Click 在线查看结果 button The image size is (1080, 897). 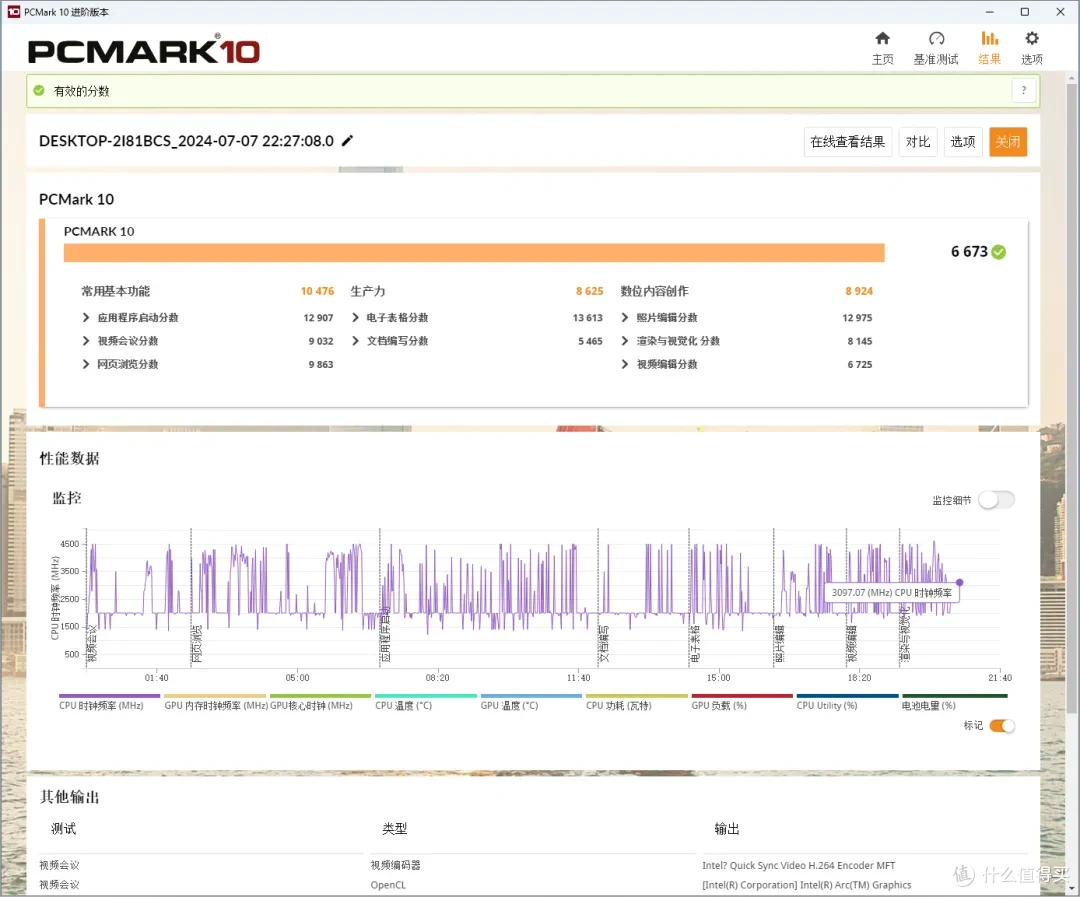pos(848,142)
